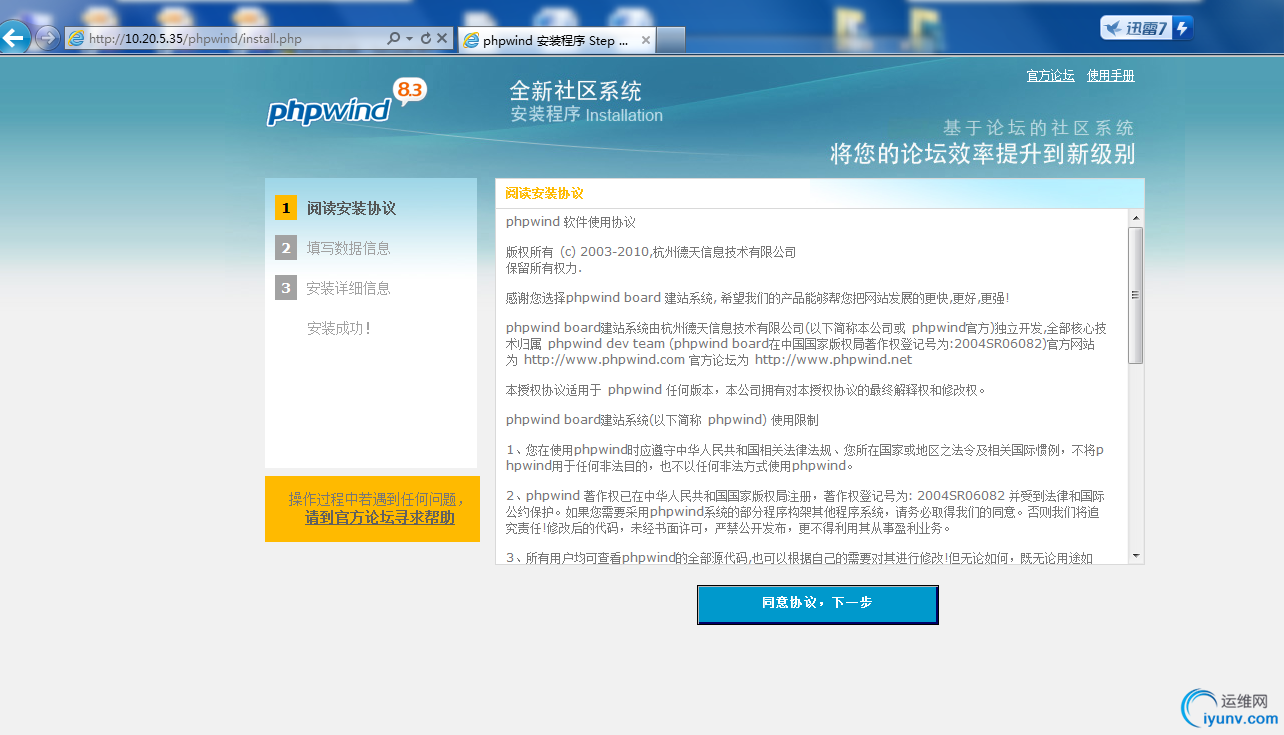Click the lightning bolt icon beside 迅雷7
Image resolution: width=1284 pixels, height=735 pixels.
pos(1183,28)
